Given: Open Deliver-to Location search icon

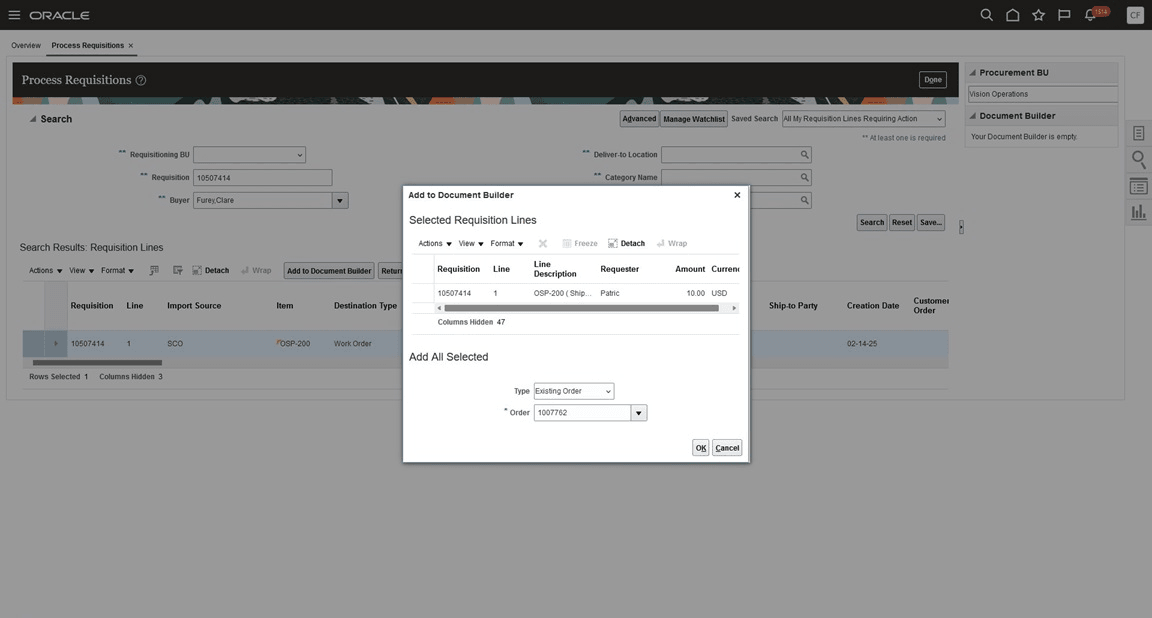Looking at the screenshot, I should tap(804, 155).
